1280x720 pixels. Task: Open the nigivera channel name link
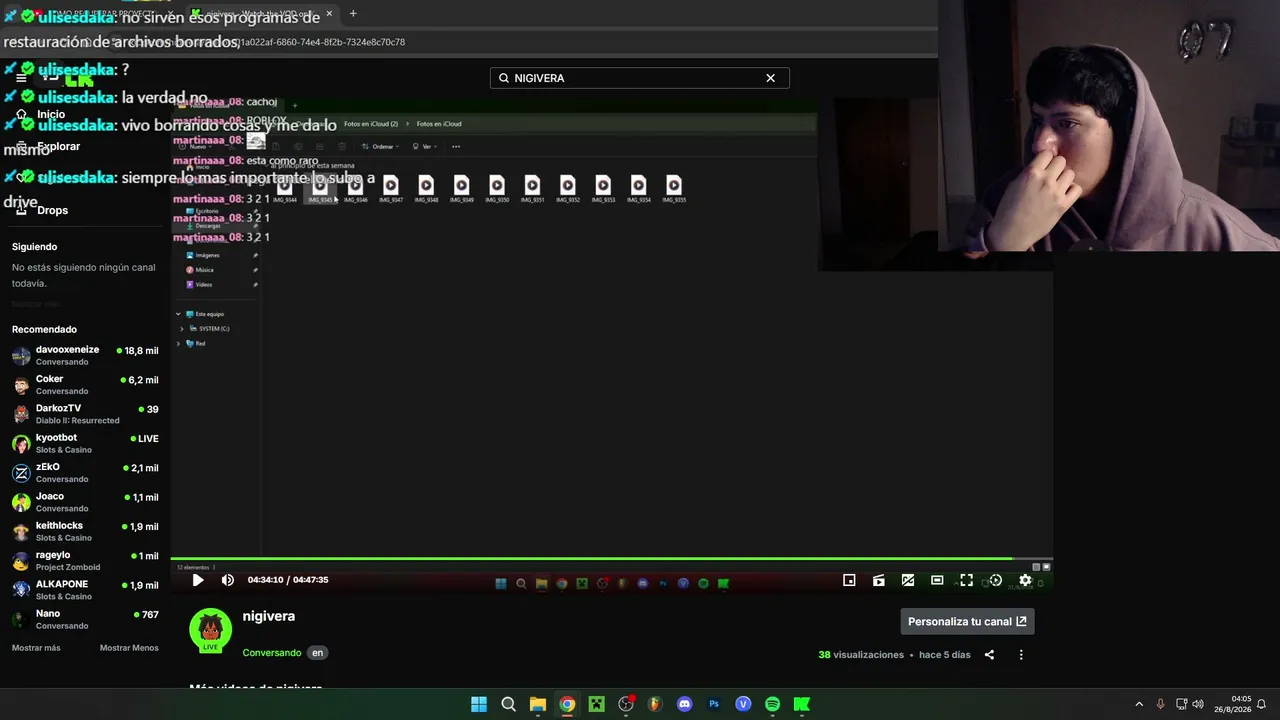pos(268,616)
